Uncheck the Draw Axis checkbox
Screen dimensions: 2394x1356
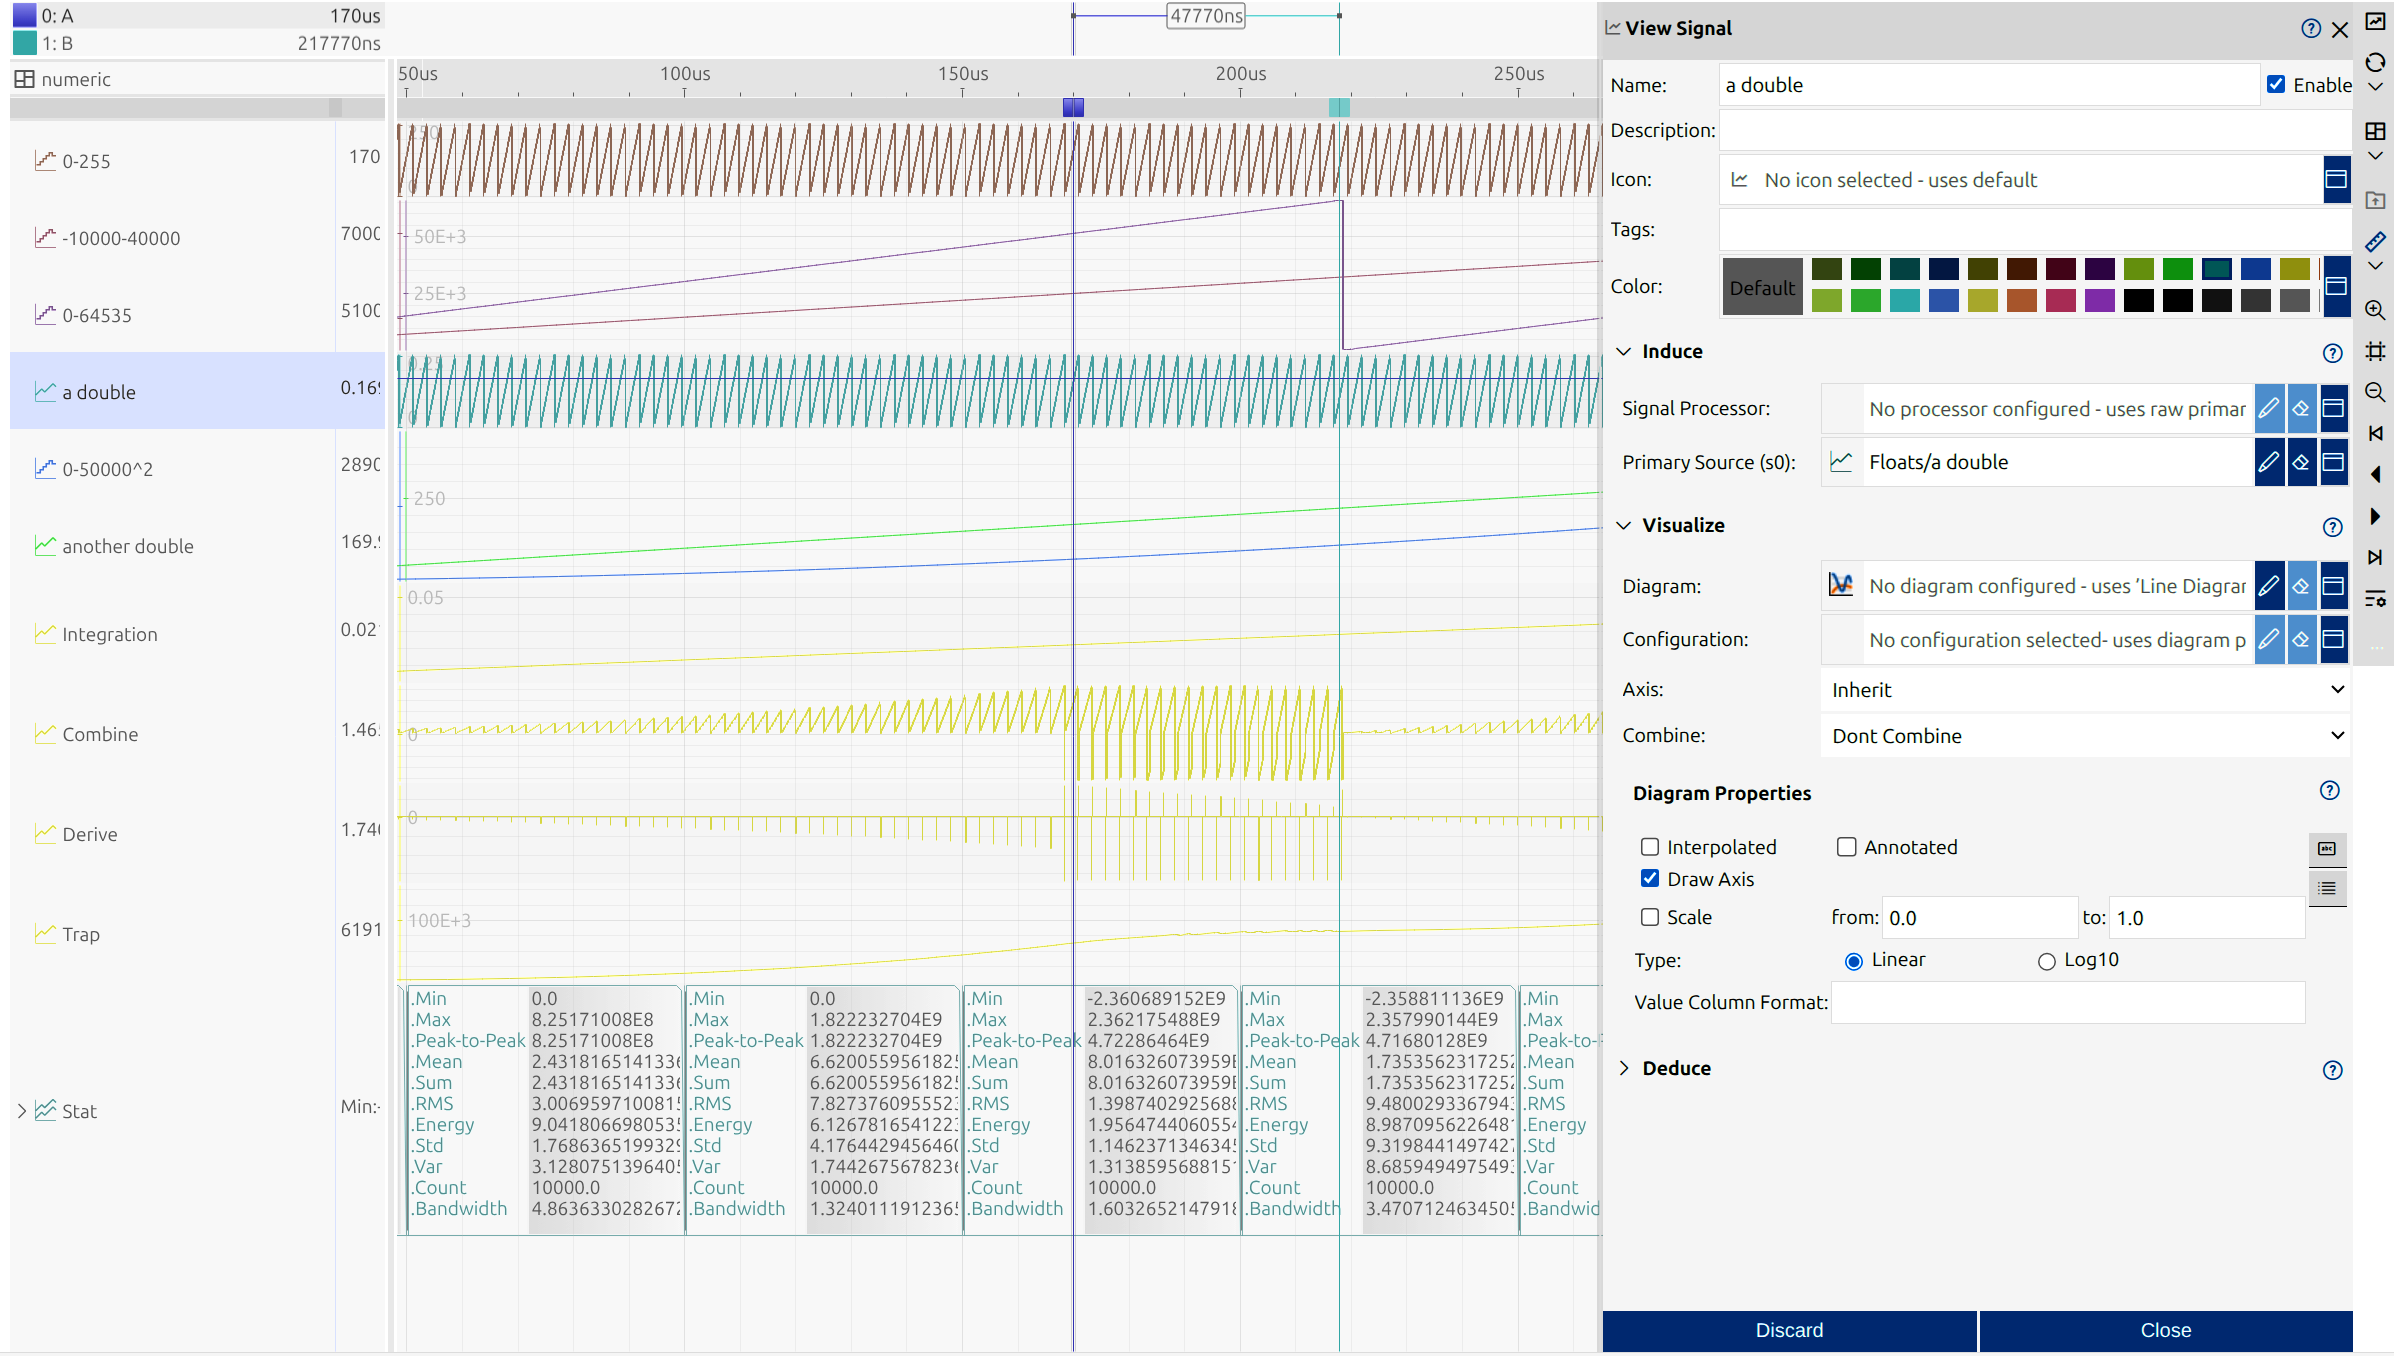pyautogui.click(x=1650, y=879)
